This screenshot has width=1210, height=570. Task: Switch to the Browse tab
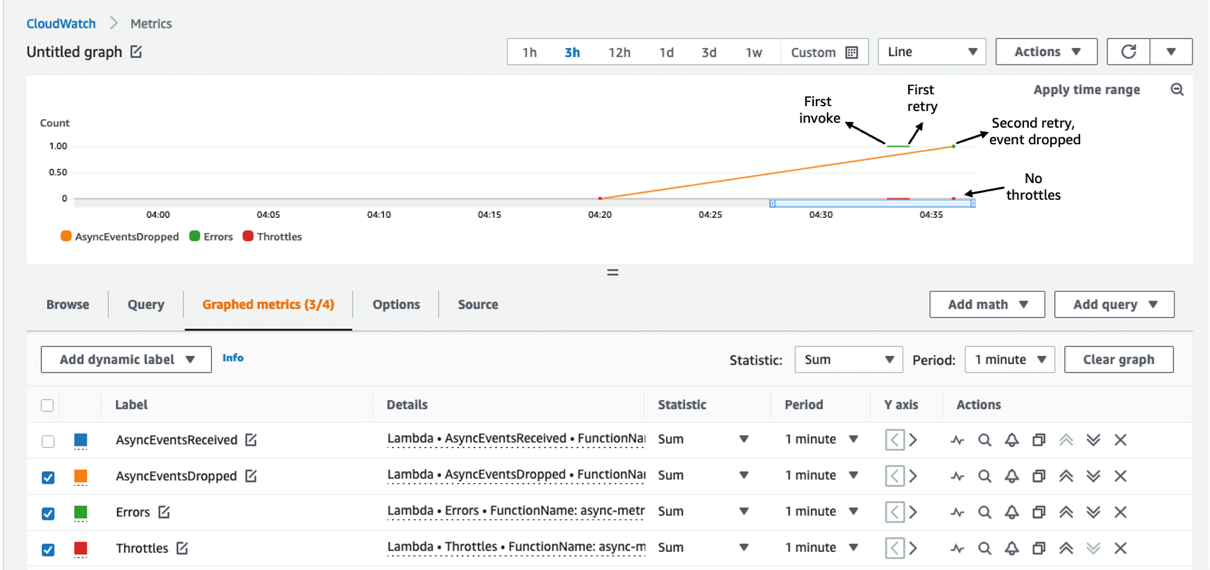[x=68, y=305]
